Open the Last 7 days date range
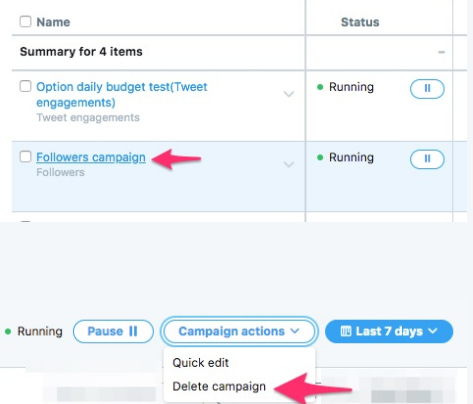The image size is (473, 404). click(x=389, y=331)
